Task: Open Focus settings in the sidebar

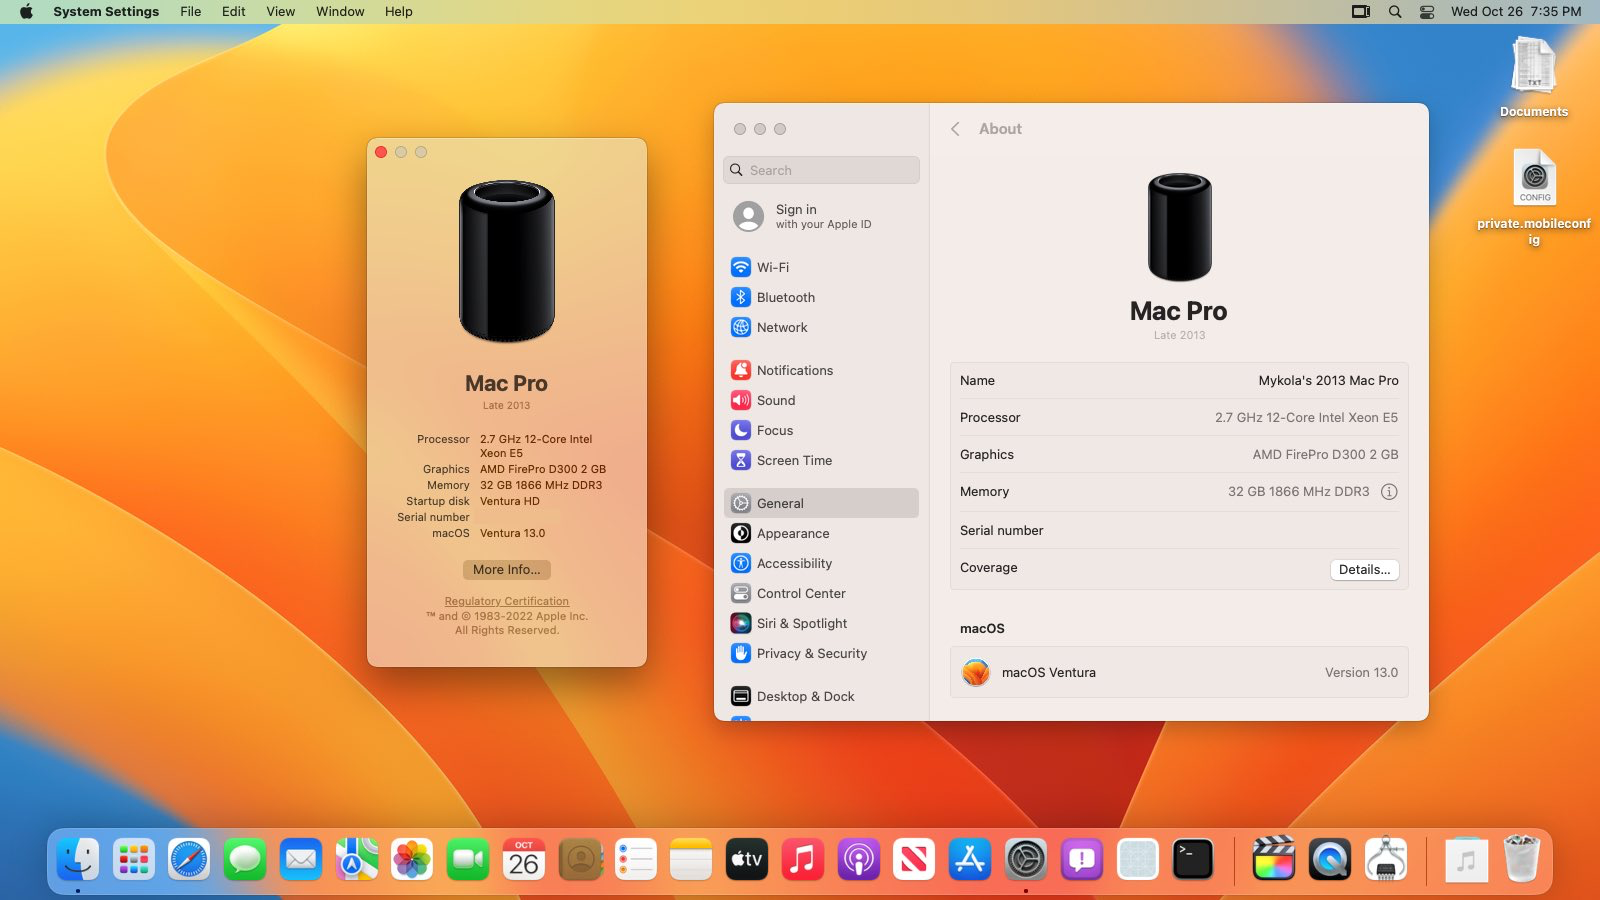Action: [821, 430]
